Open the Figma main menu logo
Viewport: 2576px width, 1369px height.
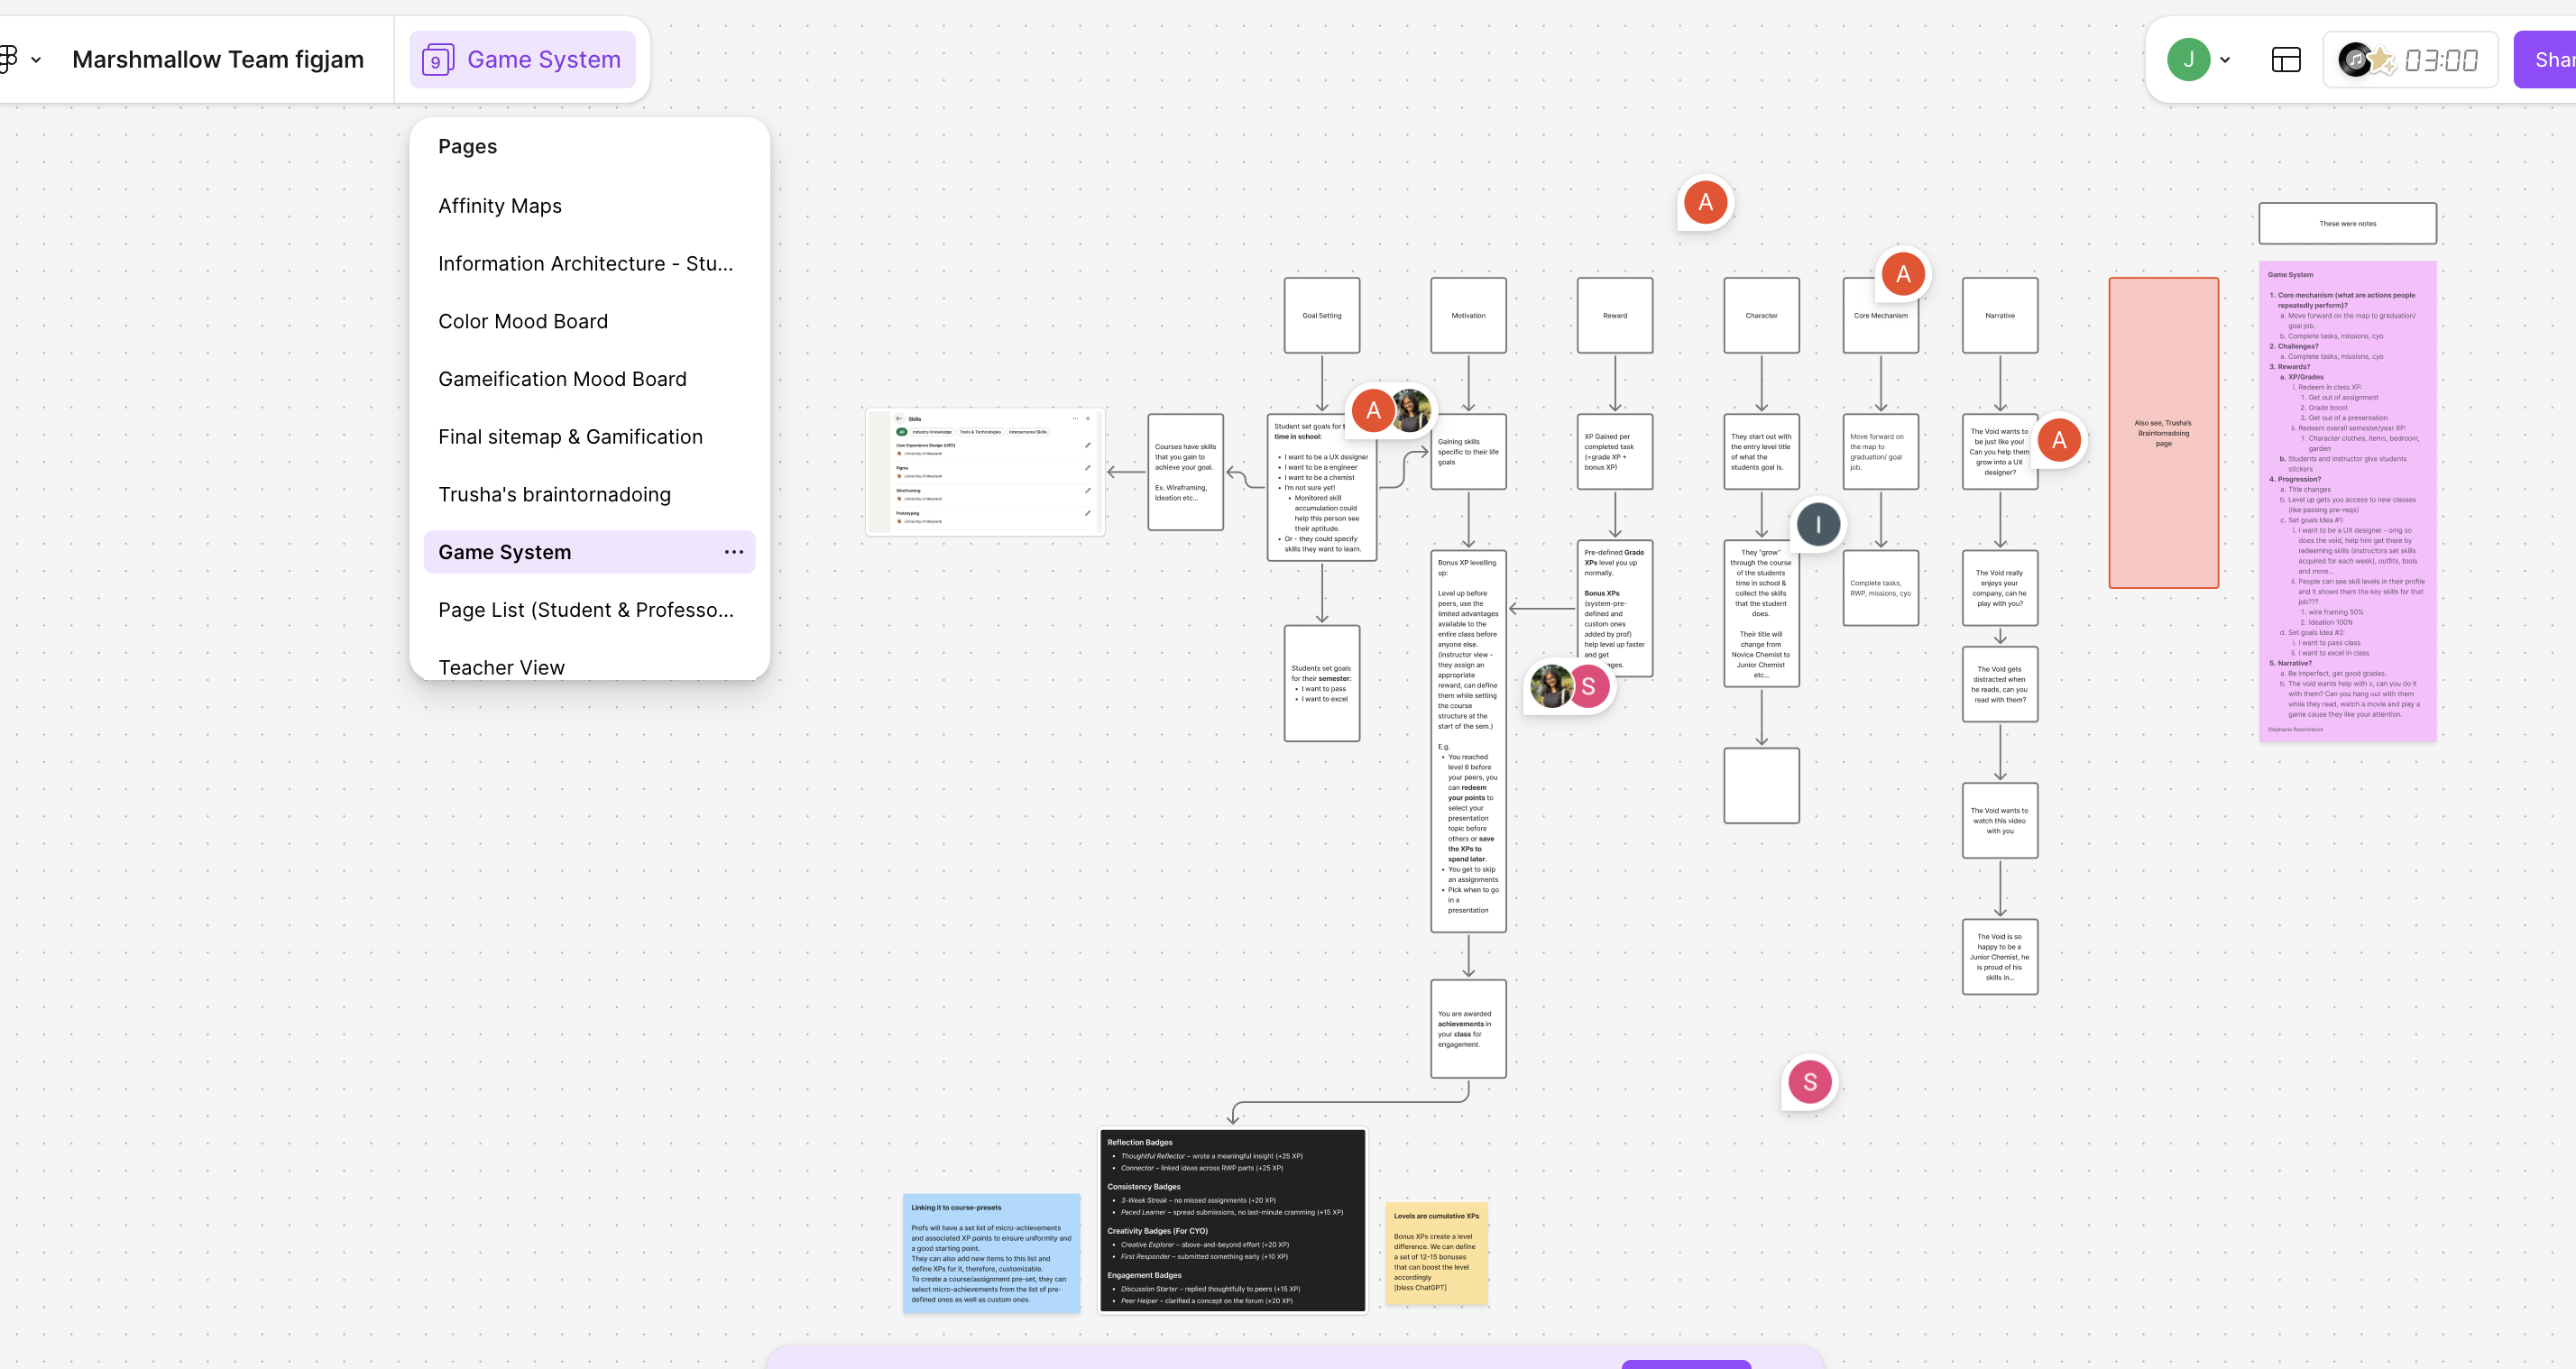pyautogui.click(x=10, y=59)
